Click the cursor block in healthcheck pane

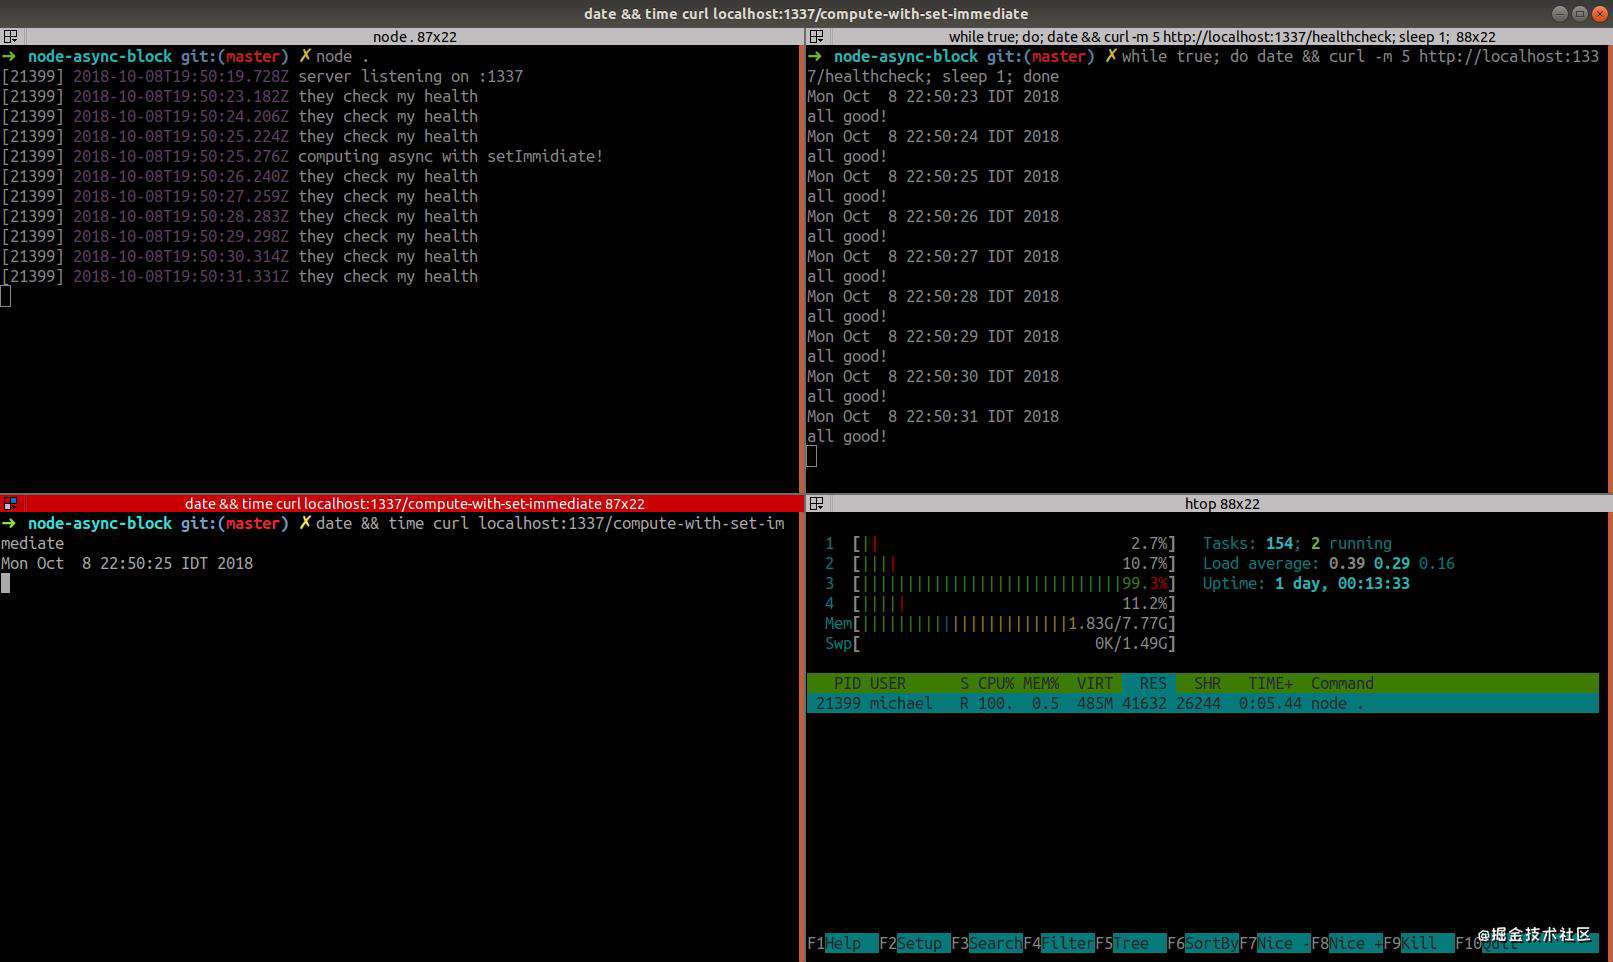812,456
